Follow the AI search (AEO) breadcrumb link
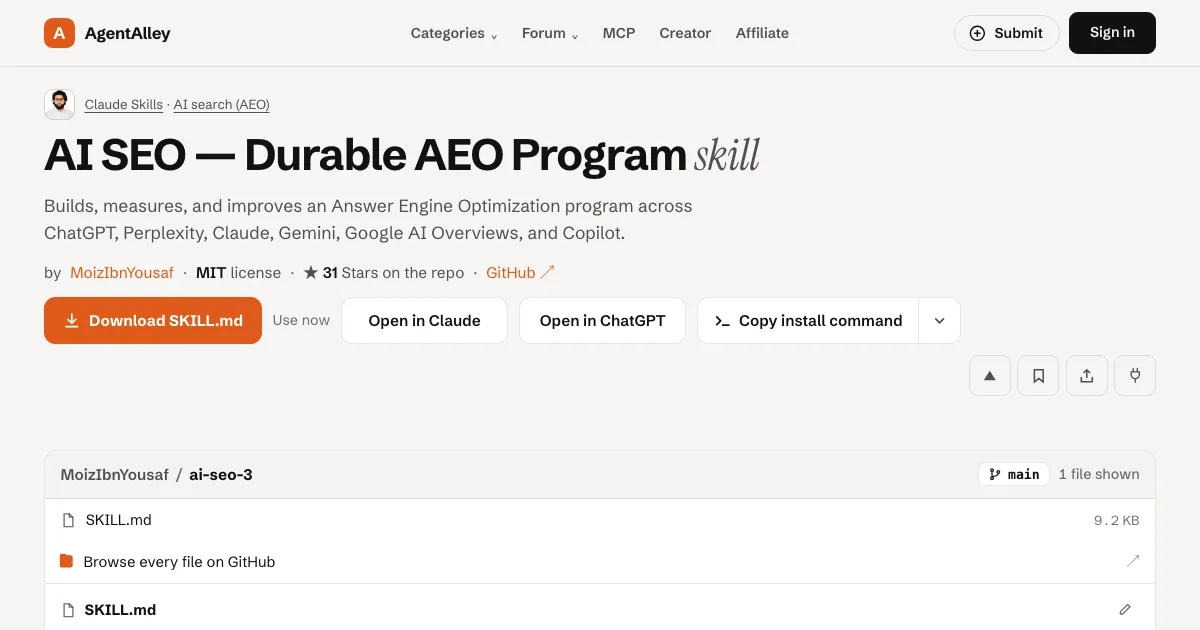This screenshot has width=1200, height=630. 222,105
